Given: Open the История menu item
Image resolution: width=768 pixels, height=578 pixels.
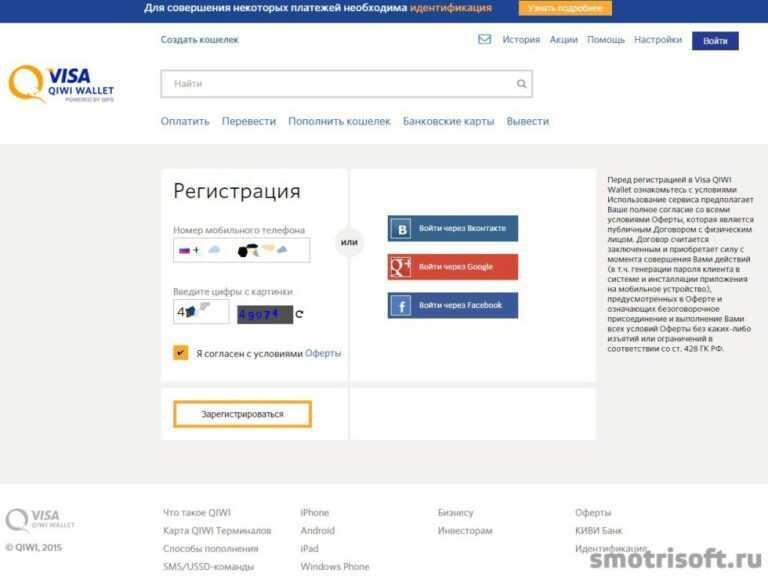Looking at the screenshot, I should click(521, 40).
